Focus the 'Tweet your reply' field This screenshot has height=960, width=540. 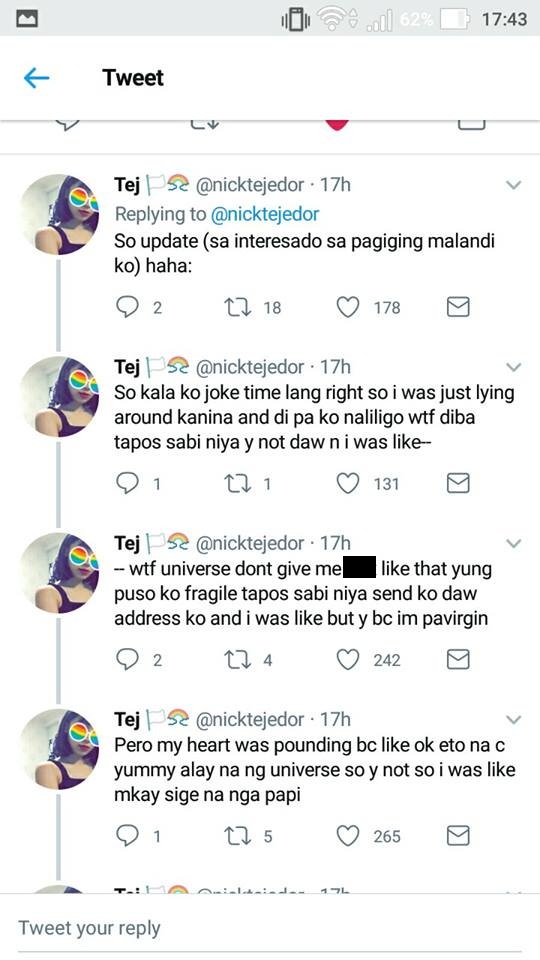[270, 928]
